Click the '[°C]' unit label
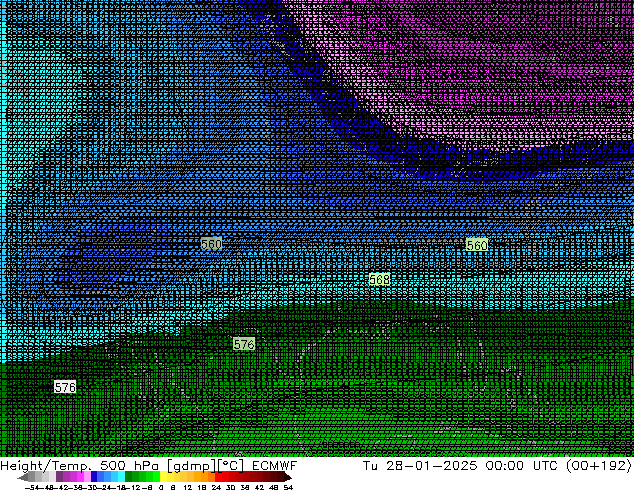This screenshot has width=634, height=490. [231, 466]
